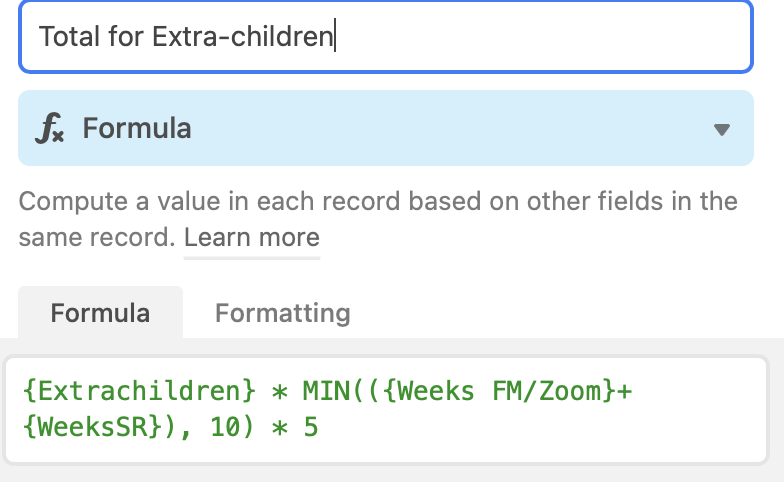Click empty space after formula's last line
784x500 pixels.
point(540,427)
